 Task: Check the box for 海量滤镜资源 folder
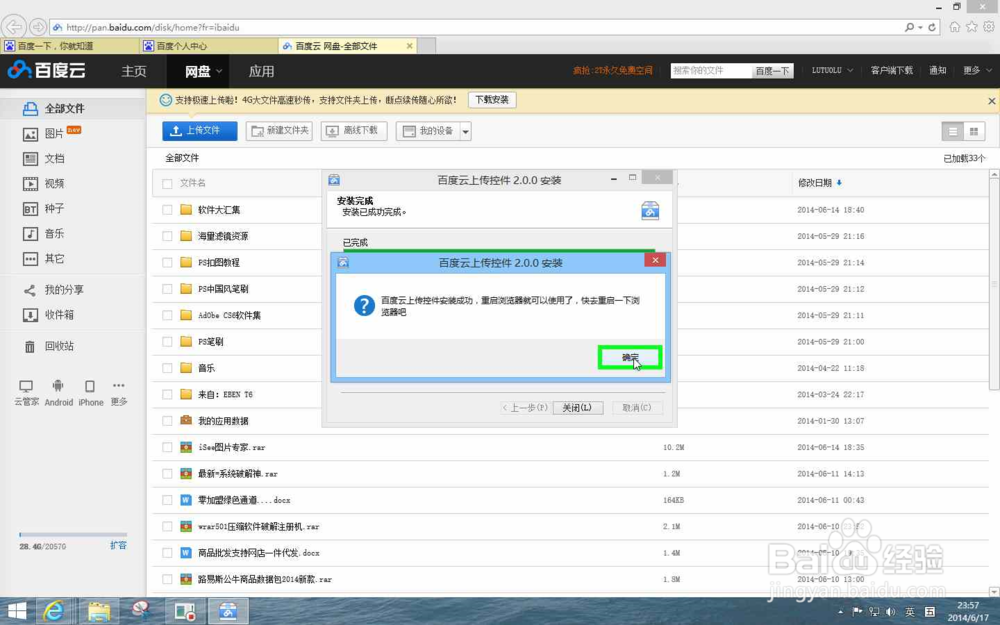point(167,236)
